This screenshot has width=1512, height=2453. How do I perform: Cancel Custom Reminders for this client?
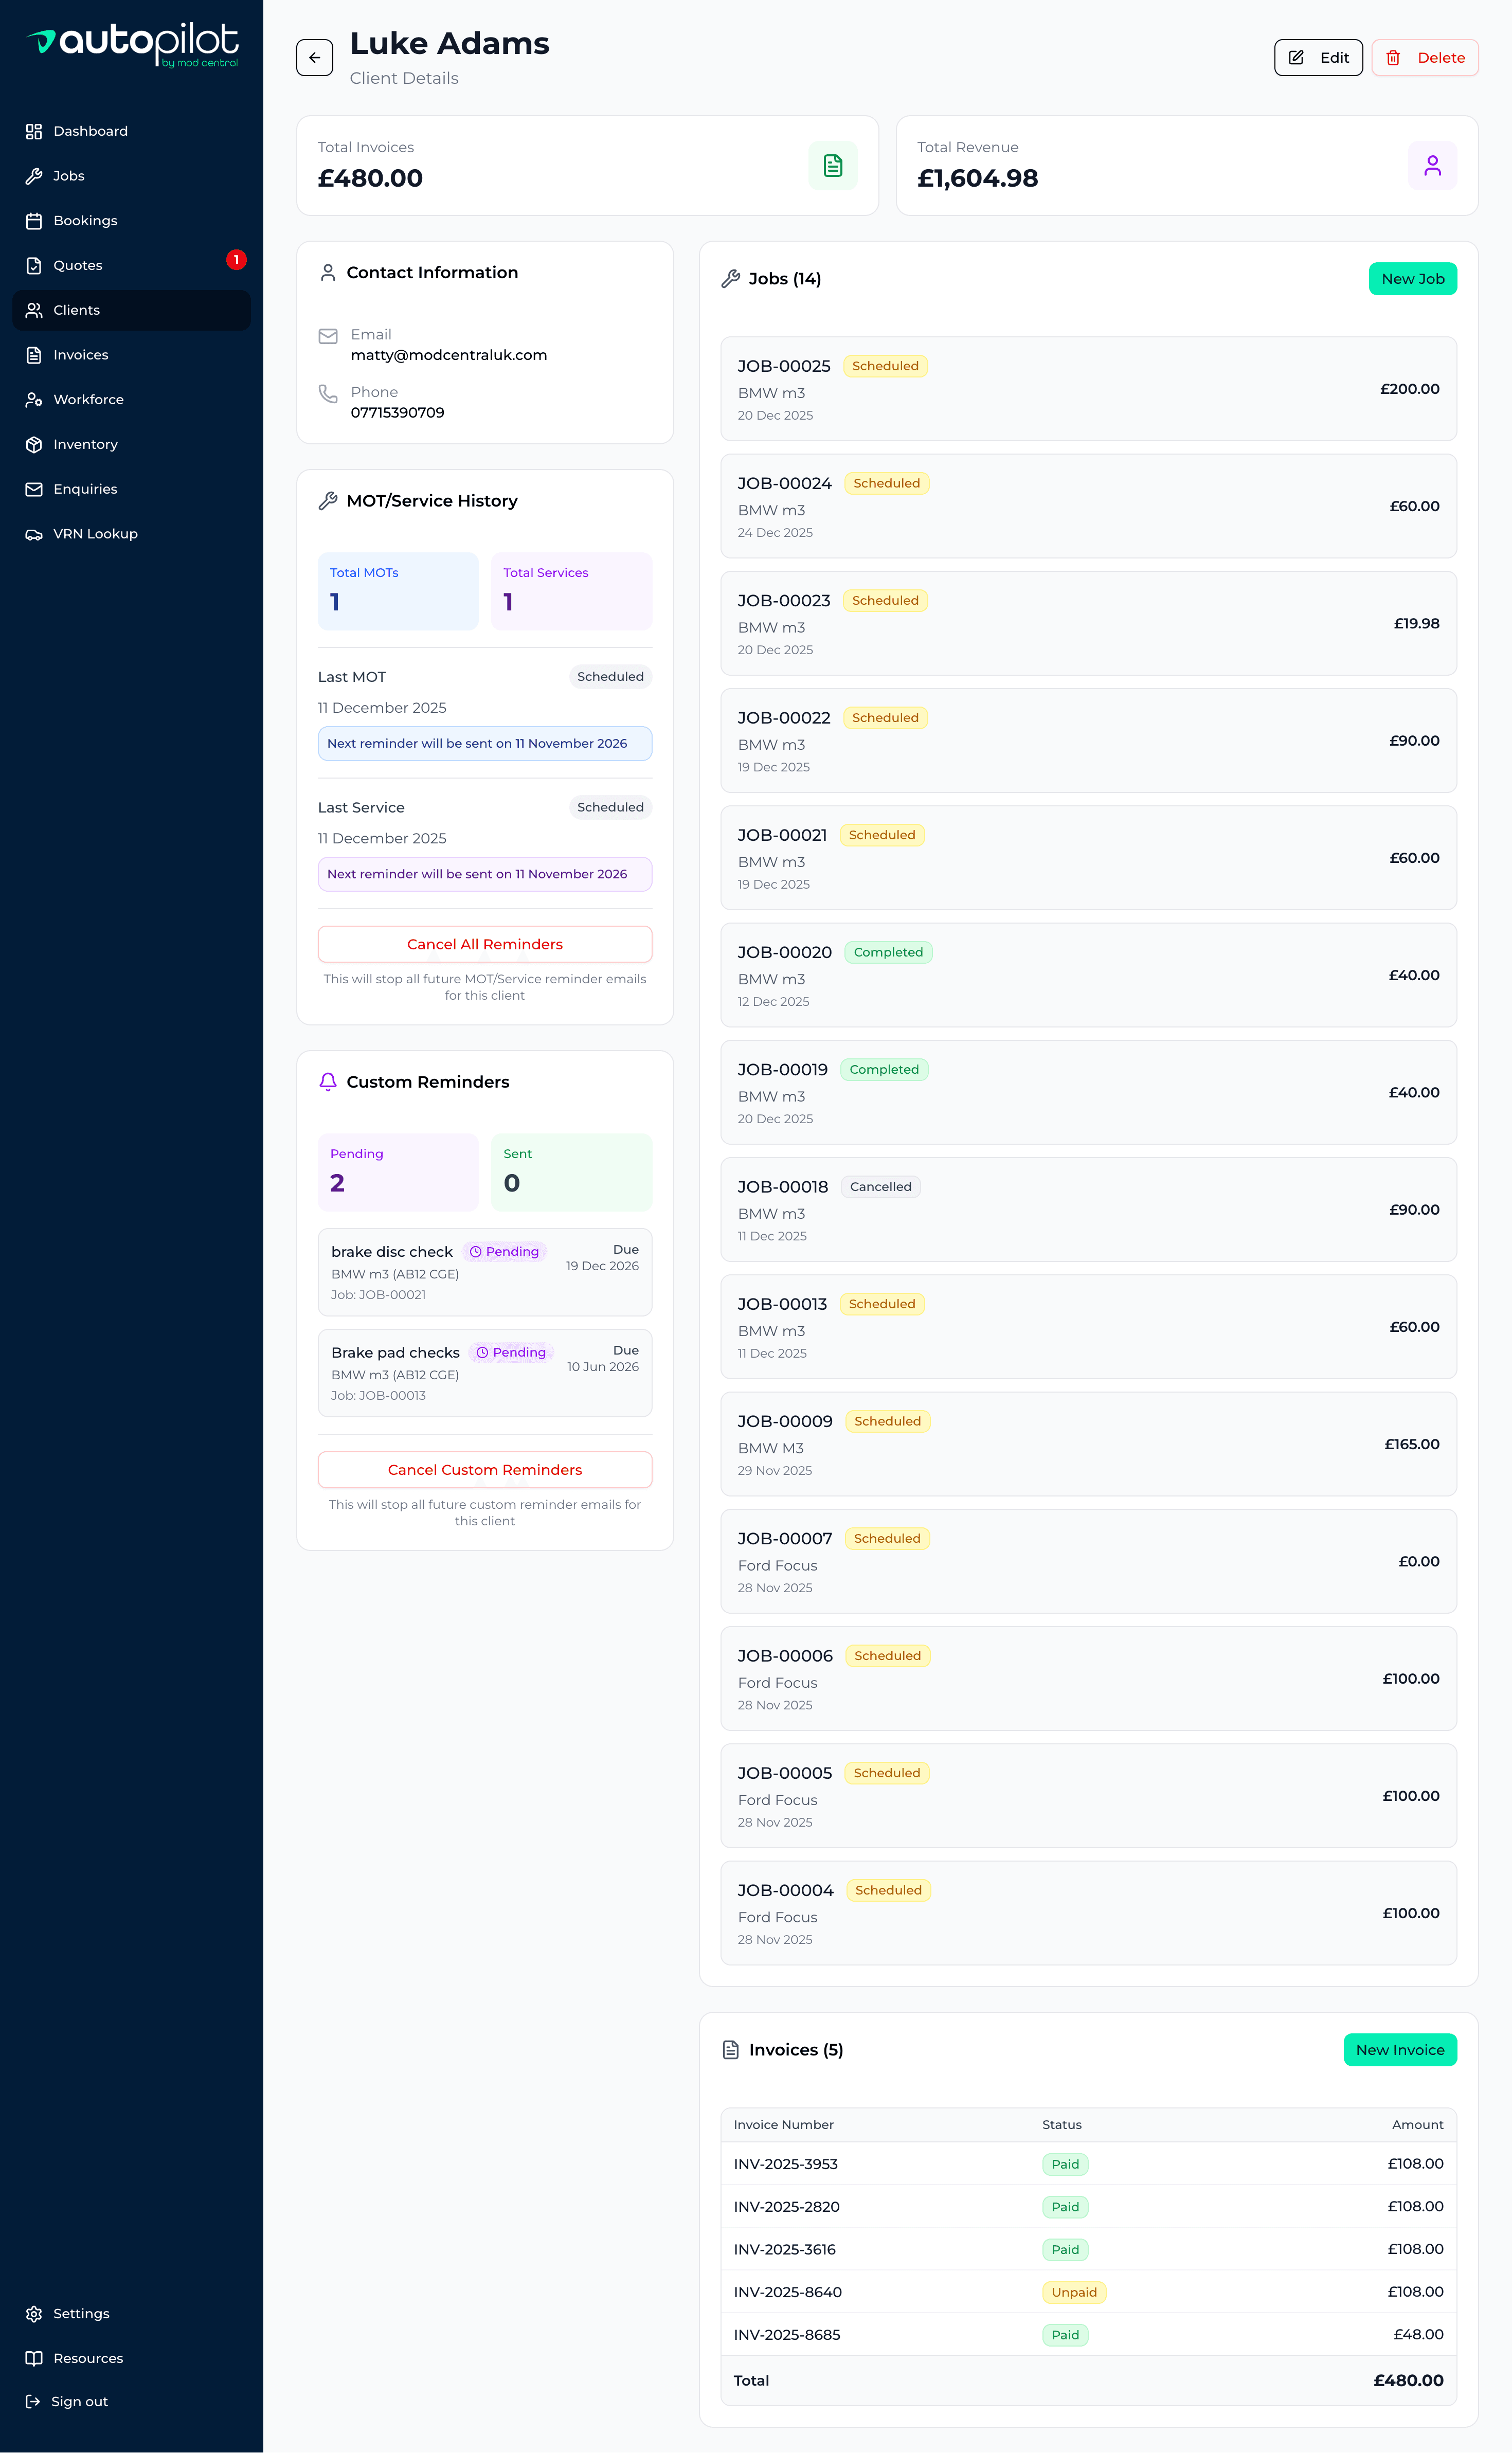click(484, 1469)
